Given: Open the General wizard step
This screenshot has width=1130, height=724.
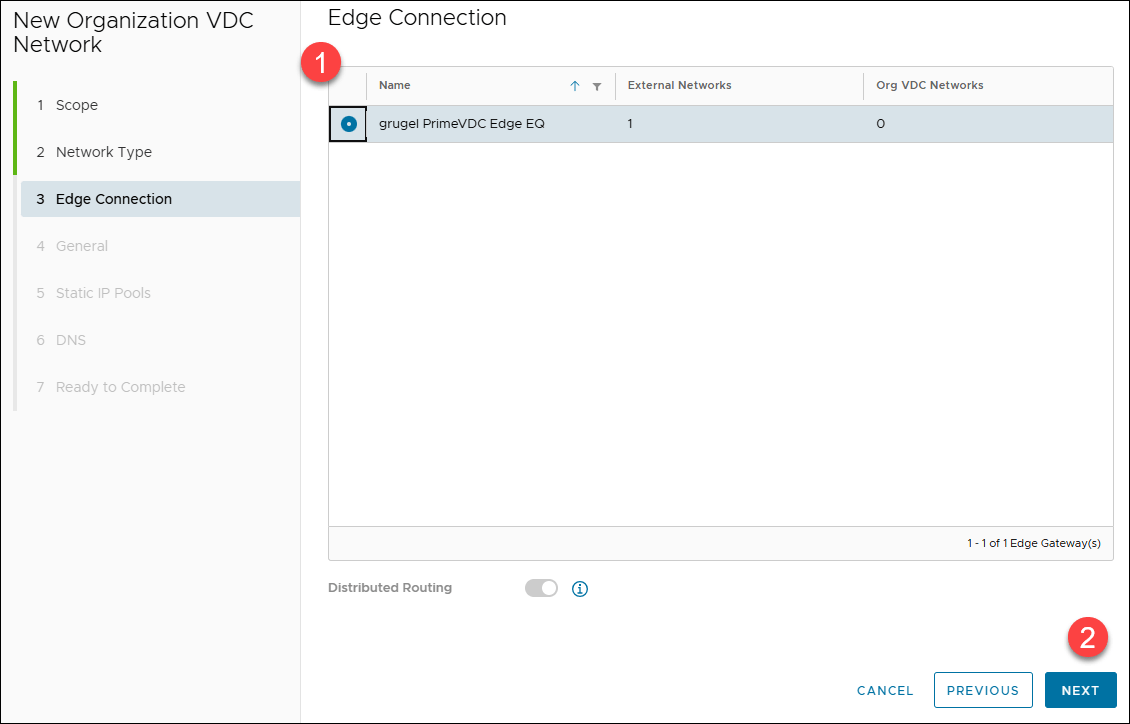Looking at the screenshot, I should pos(81,246).
